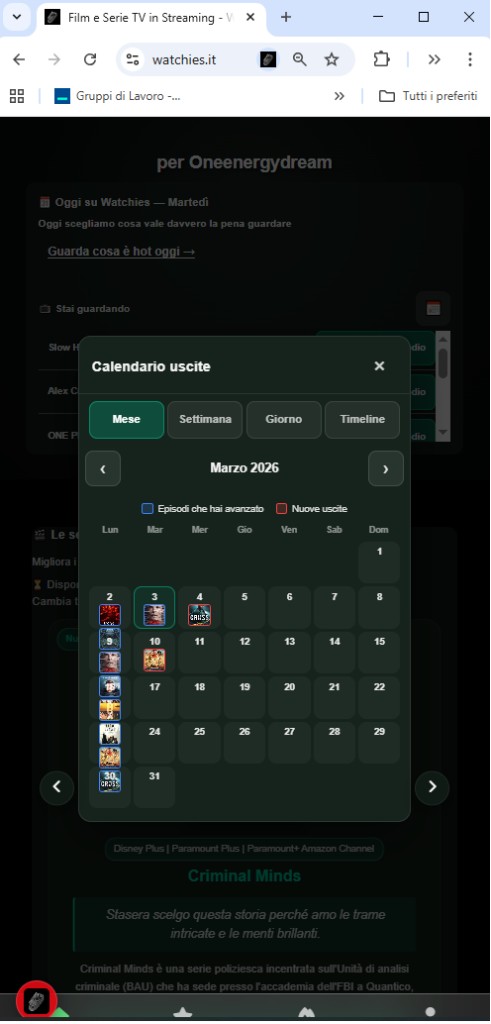Select day 18 in the calendar

point(199,697)
